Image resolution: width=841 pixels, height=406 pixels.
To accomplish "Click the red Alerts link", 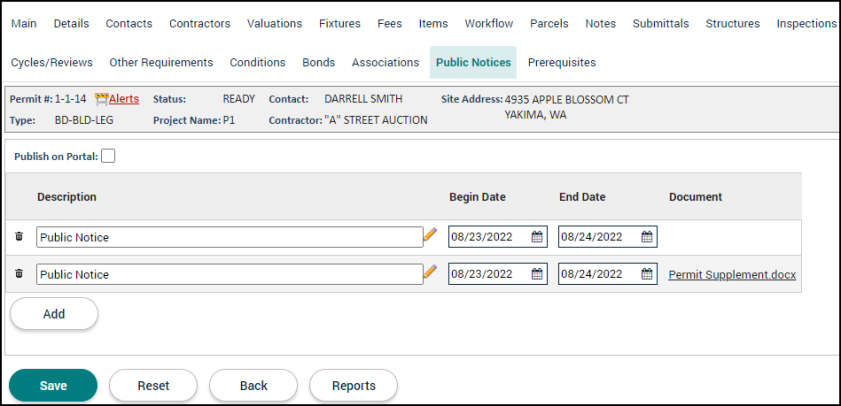I will pos(124,99).
